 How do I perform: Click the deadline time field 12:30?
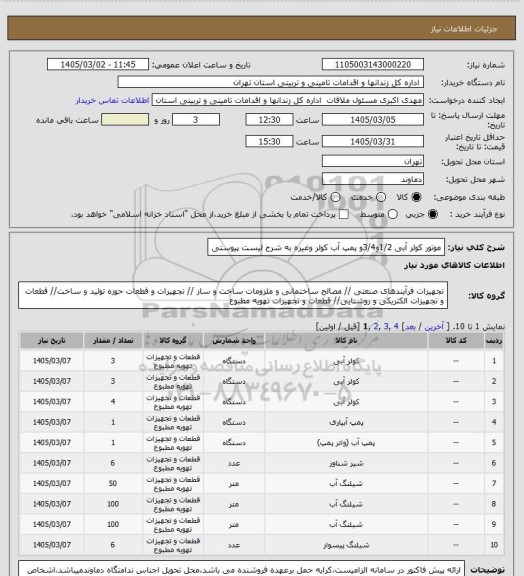click(269, 120)
